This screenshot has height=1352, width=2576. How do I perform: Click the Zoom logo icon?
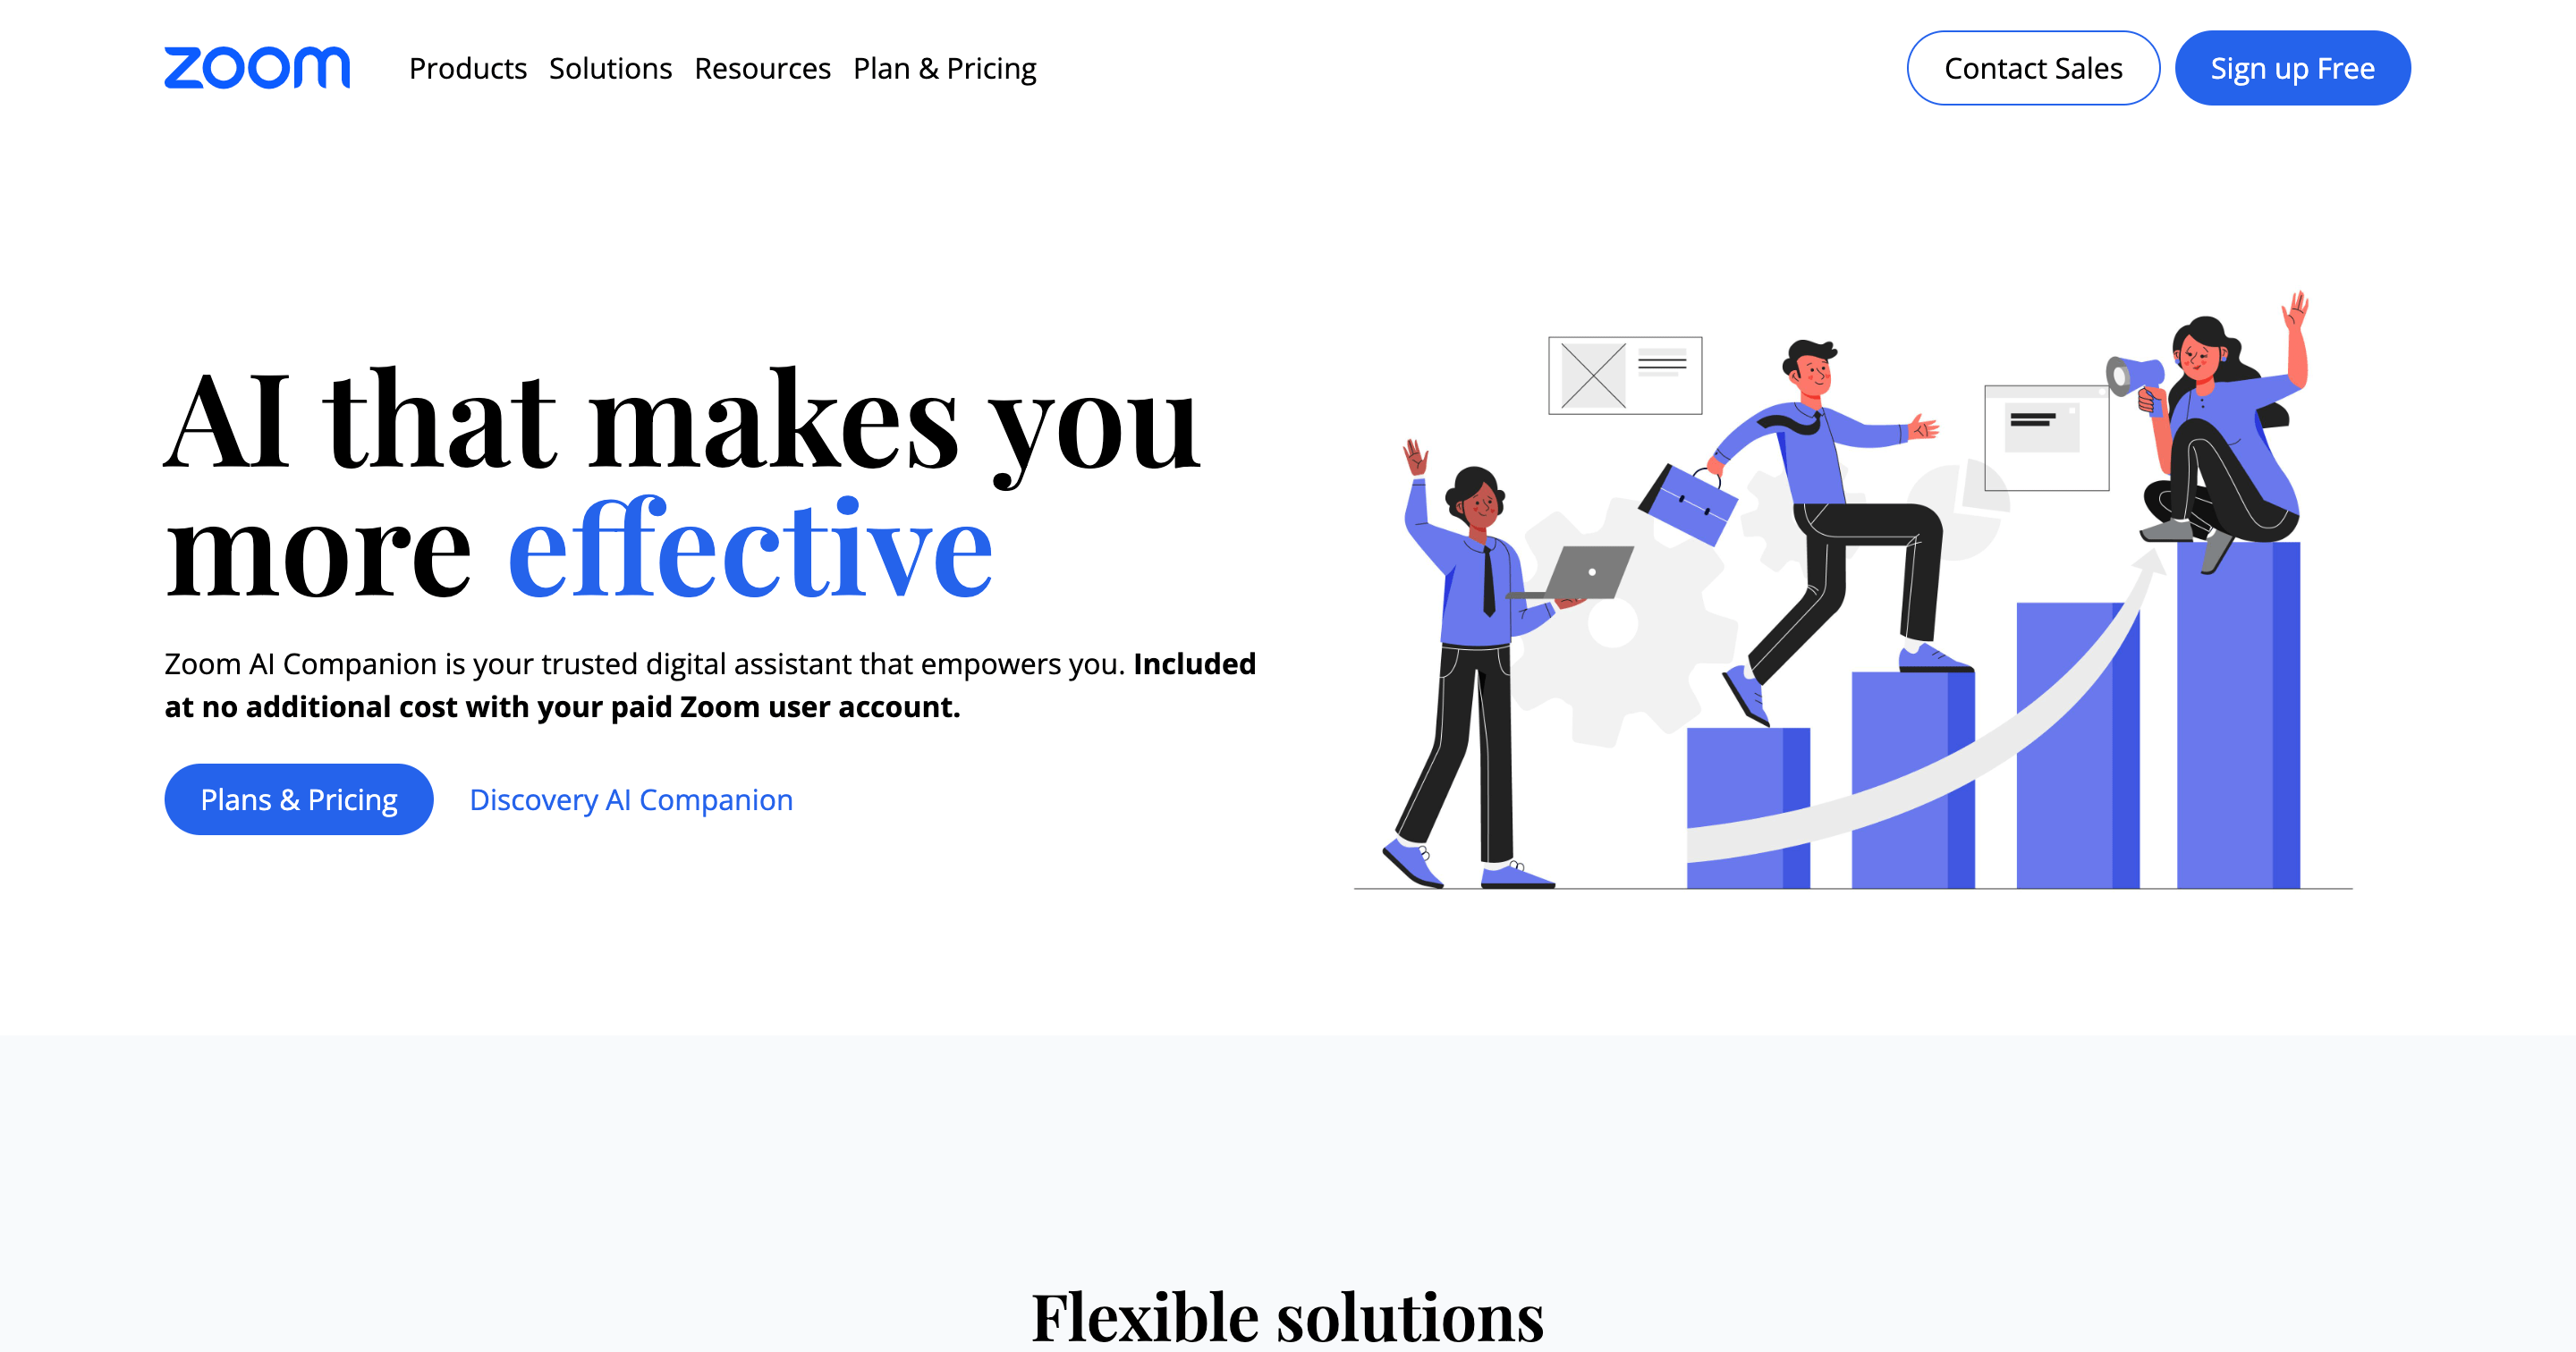[x=256, y=68]
